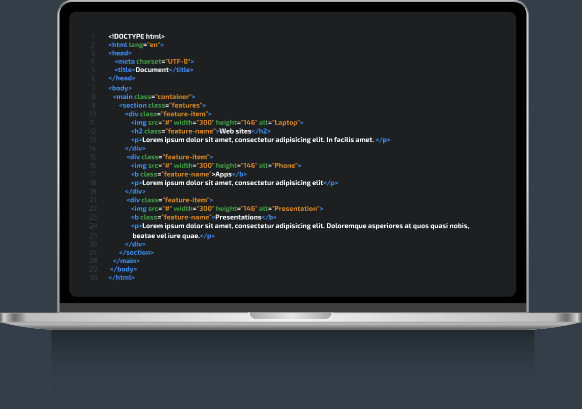Click the beatae vel iure quae line
Viewport: 582px width, 409px height.
pyautogui.click(x=173, y=236)
